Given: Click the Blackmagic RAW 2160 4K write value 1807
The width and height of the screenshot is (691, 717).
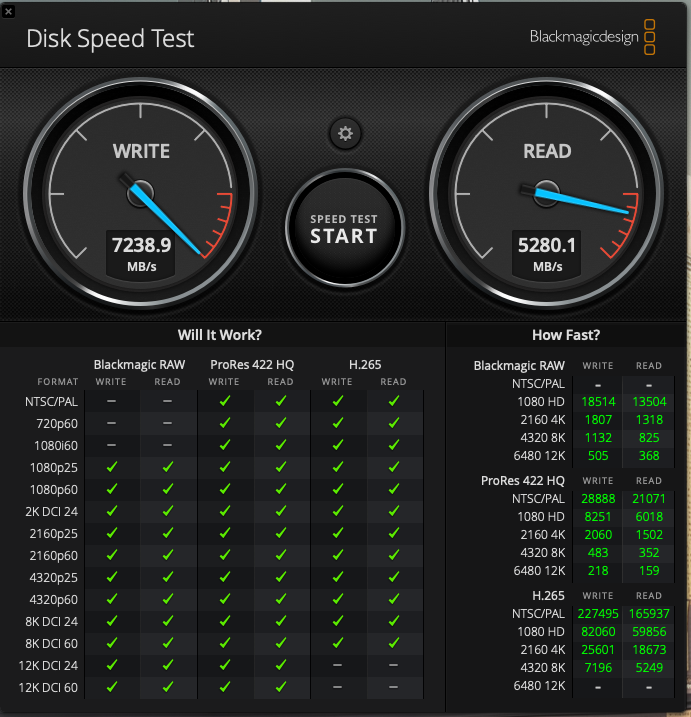Looking at the screenshot, I should (x=598, y=420).
